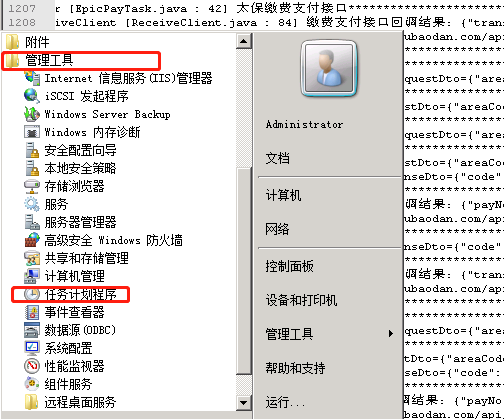Open 高级安全 Windows 防火墙 brick-wall icon
Screen dimensions: 504x419
(x=32, y=240)
